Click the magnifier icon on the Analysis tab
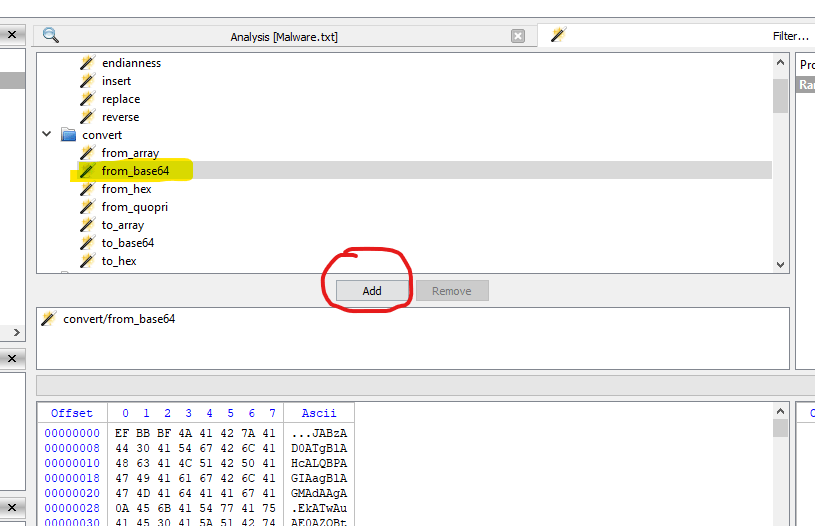Viewport: 815px width, 526px height. click(x=50, y=36)
